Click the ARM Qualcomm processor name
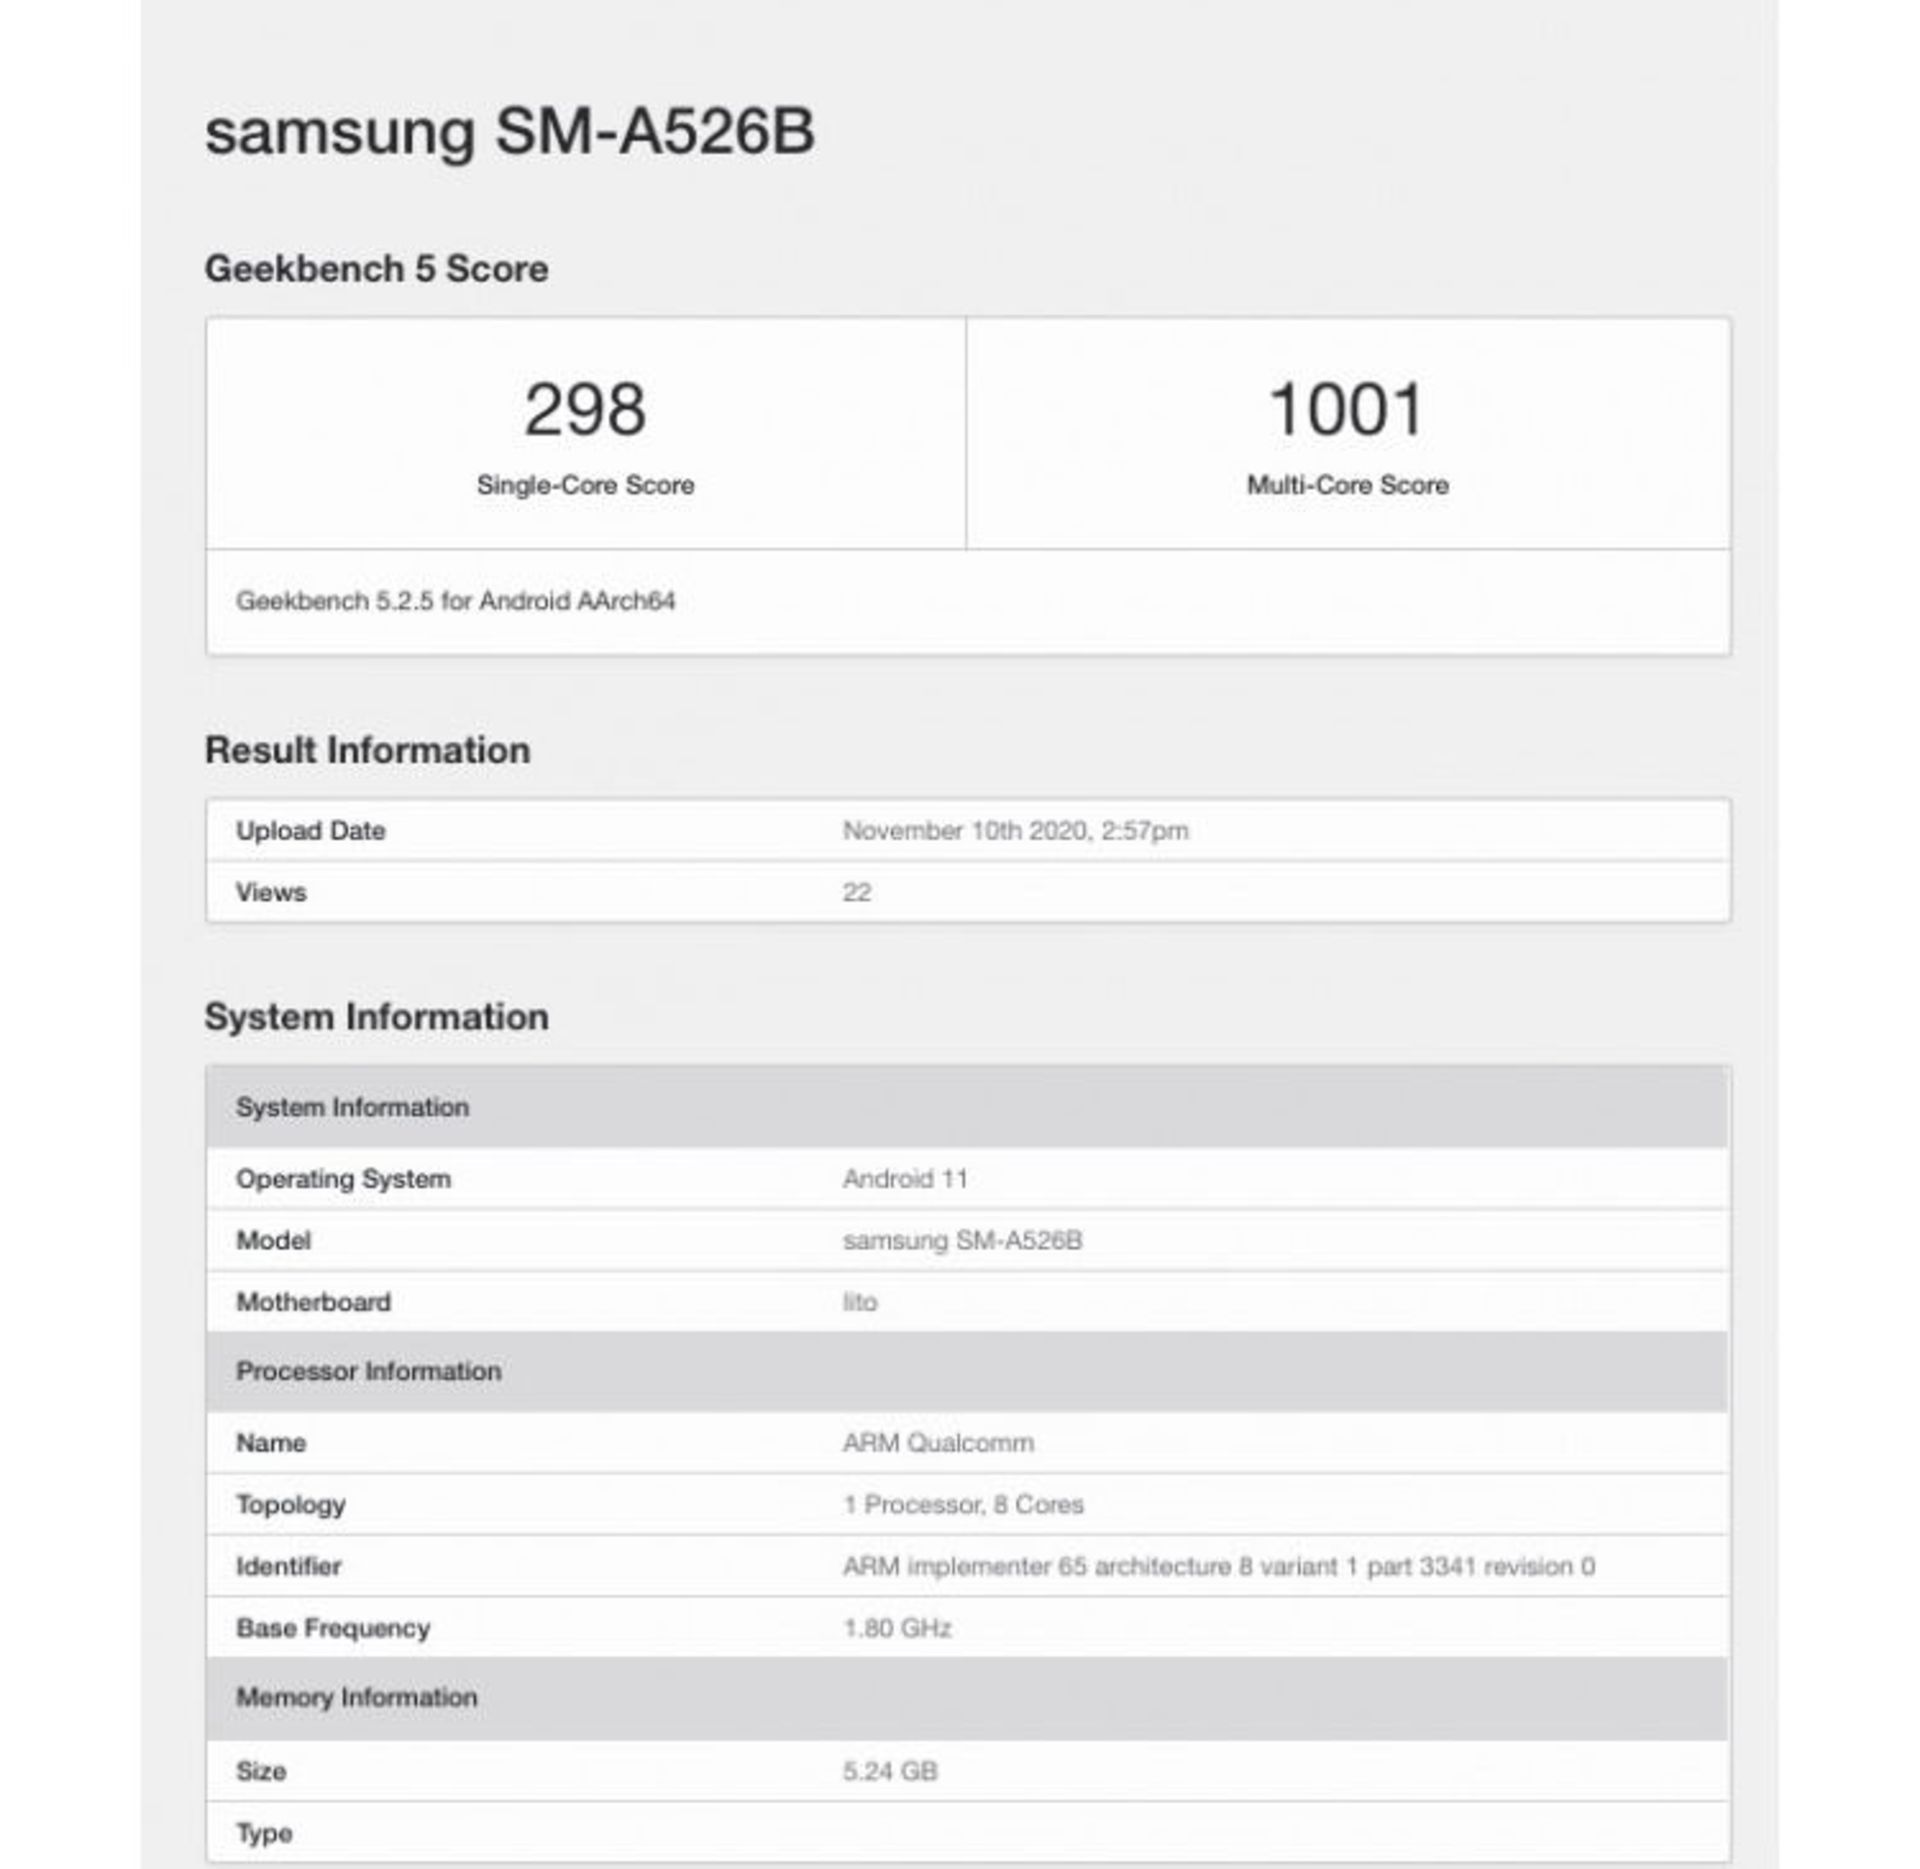This screenshot has height=1869, width=1920. [938, 1443]
